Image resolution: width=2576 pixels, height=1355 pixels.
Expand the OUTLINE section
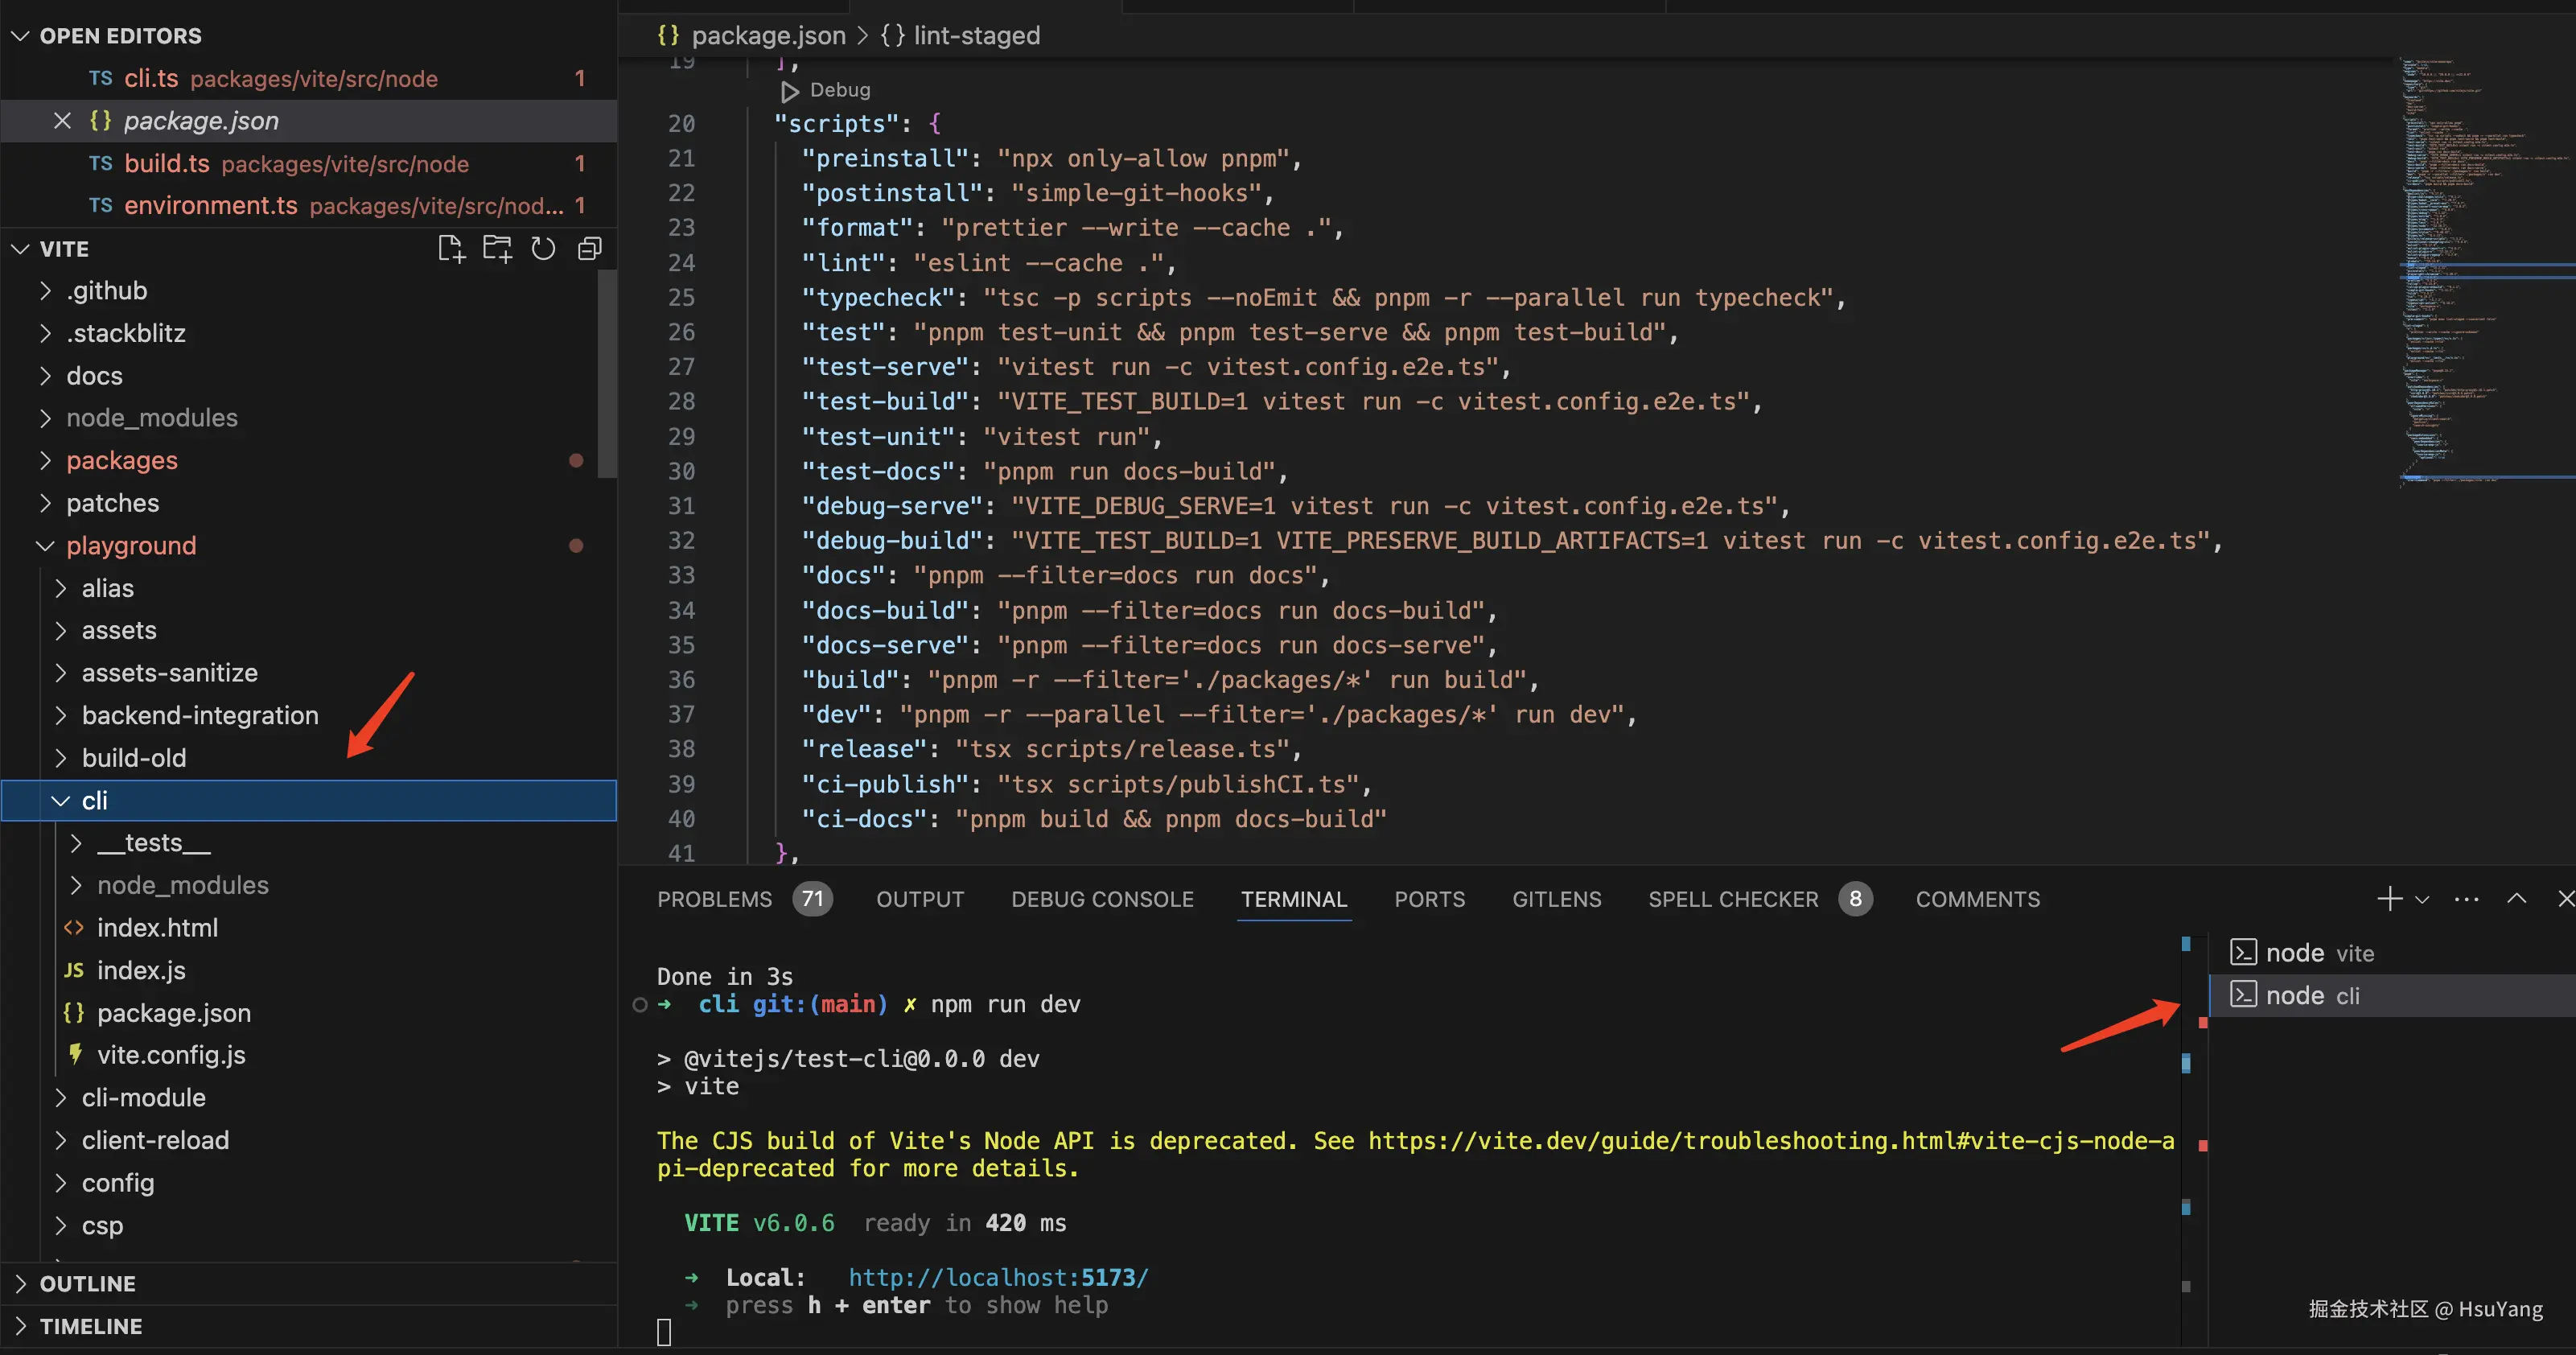87,1283
